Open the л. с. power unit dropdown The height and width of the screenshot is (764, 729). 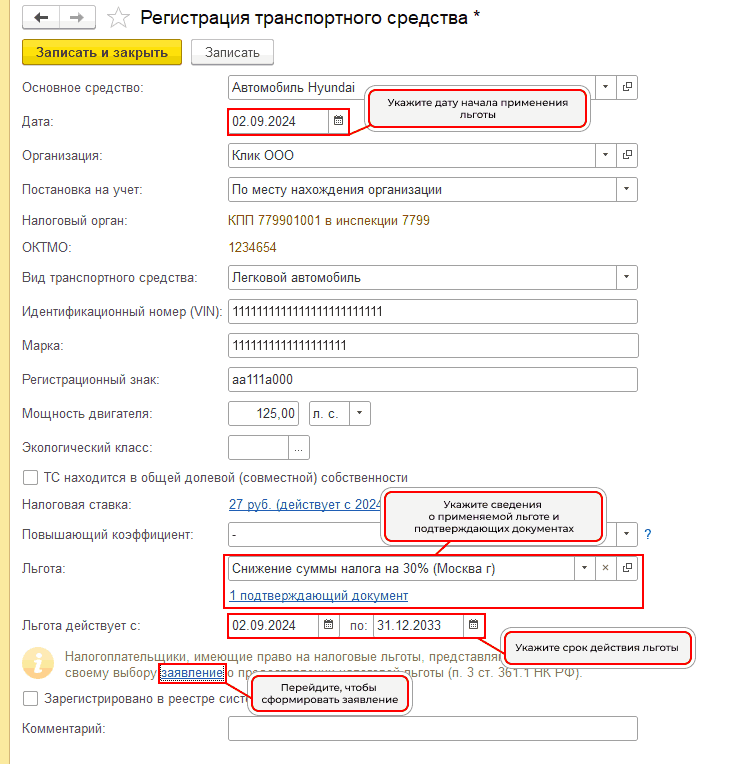pyautogui.click(x=360, y=412)
